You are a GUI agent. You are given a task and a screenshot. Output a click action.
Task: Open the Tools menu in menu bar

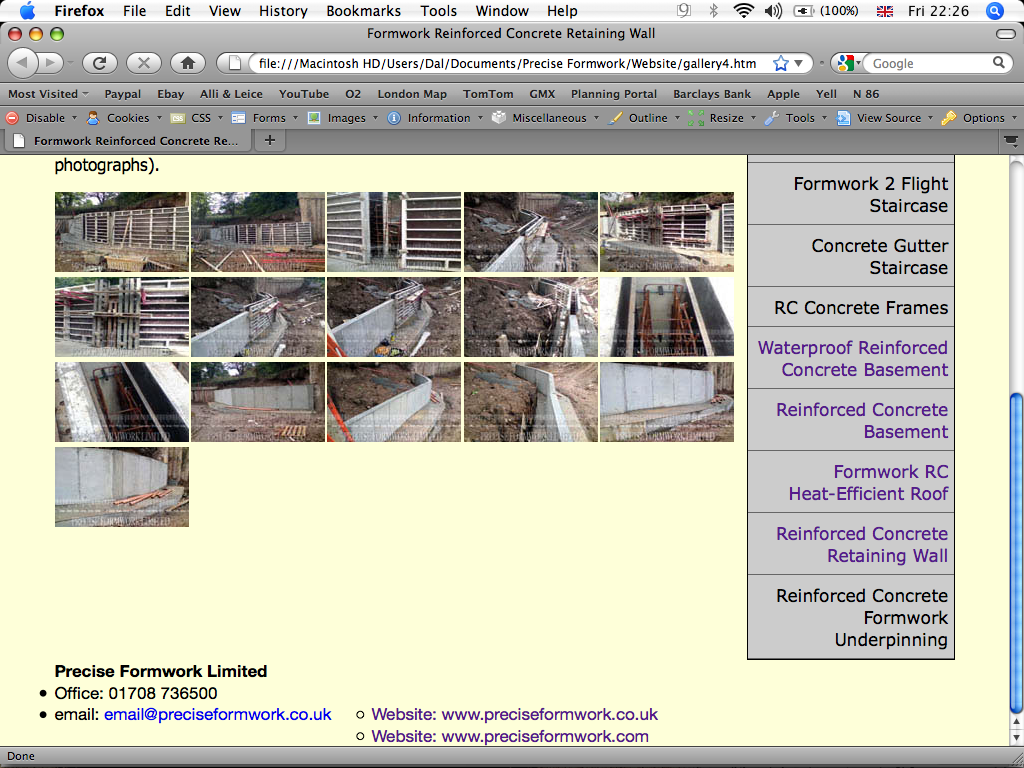pyautogui.click(x=438, y=11)
